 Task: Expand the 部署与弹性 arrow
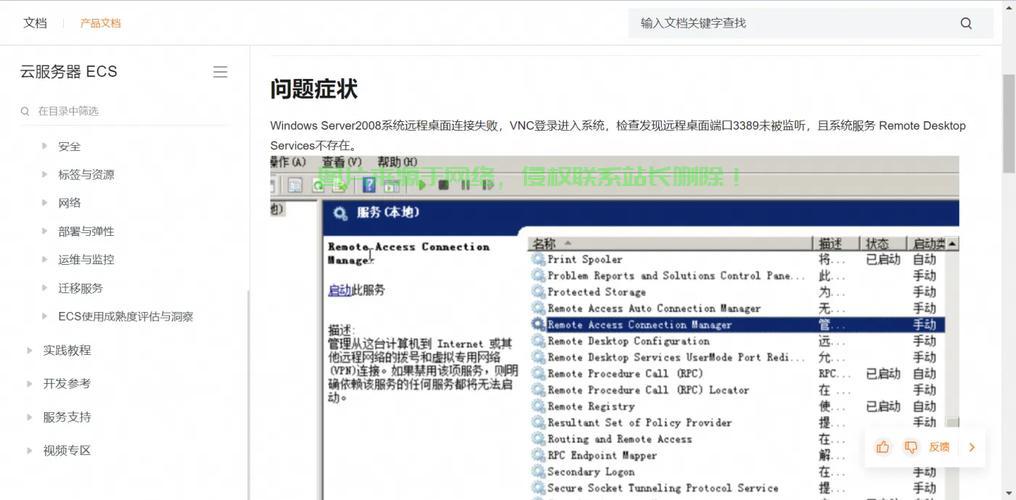pyautogui.click(x=45, y=231)
